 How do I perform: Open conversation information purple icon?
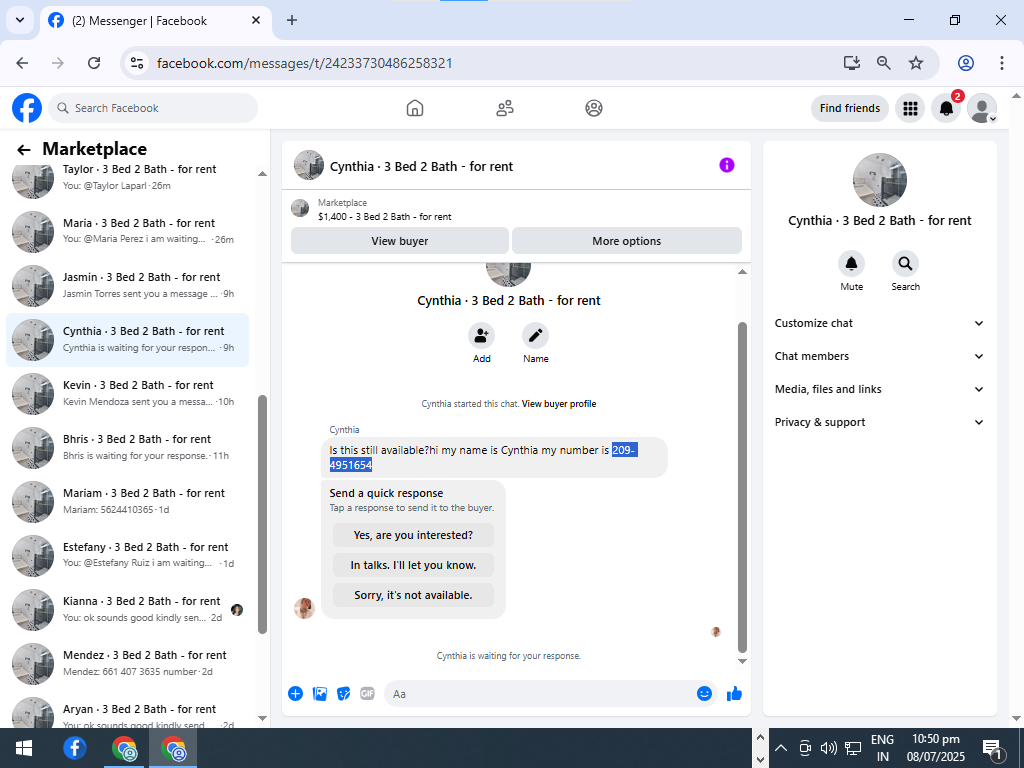pos(727,165)
